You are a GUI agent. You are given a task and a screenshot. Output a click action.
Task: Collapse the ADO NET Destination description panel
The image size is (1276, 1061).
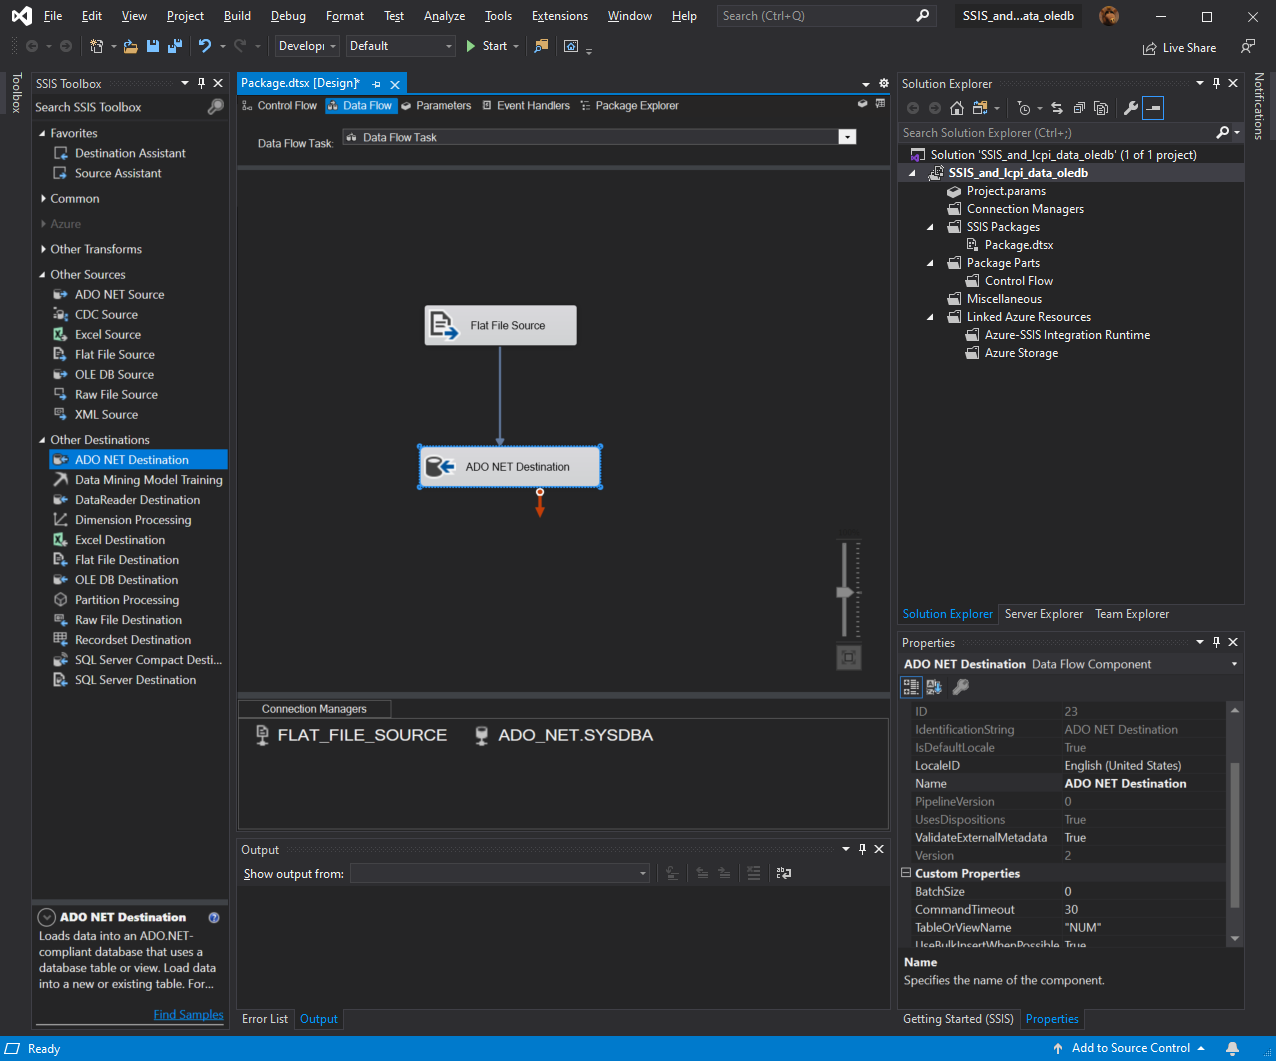coord(47,917)
